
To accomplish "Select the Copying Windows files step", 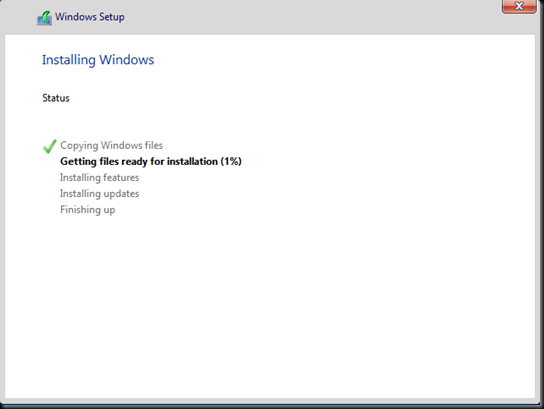I will point(111,145).
